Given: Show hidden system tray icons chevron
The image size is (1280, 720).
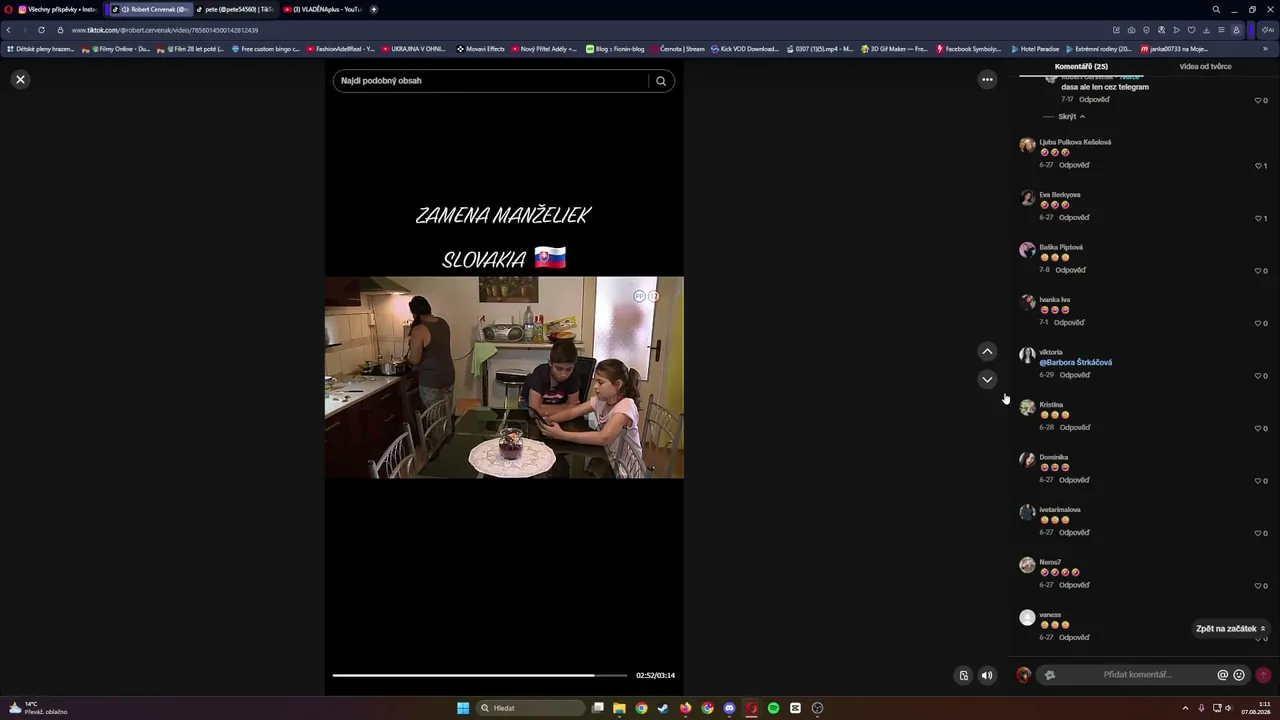Looking at the screenshot, I should click(1185, 708).
